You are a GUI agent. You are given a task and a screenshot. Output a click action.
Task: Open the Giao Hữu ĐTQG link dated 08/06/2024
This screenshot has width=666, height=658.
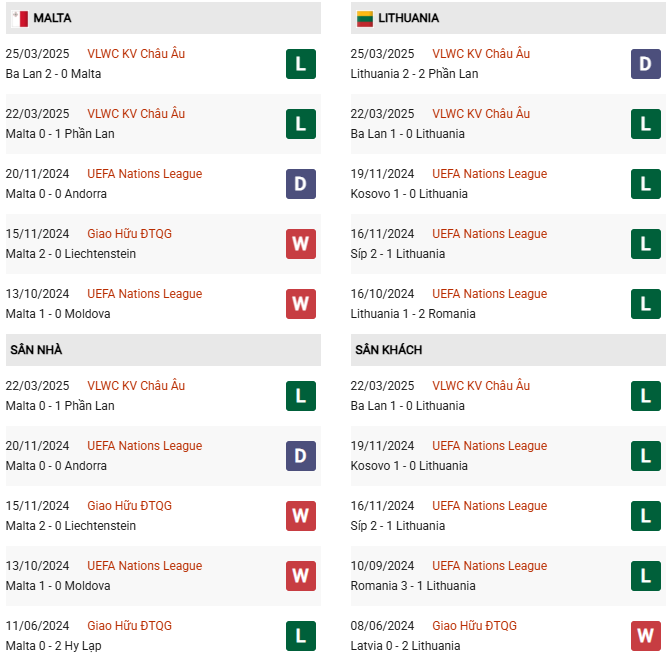[x=474, y=626]
